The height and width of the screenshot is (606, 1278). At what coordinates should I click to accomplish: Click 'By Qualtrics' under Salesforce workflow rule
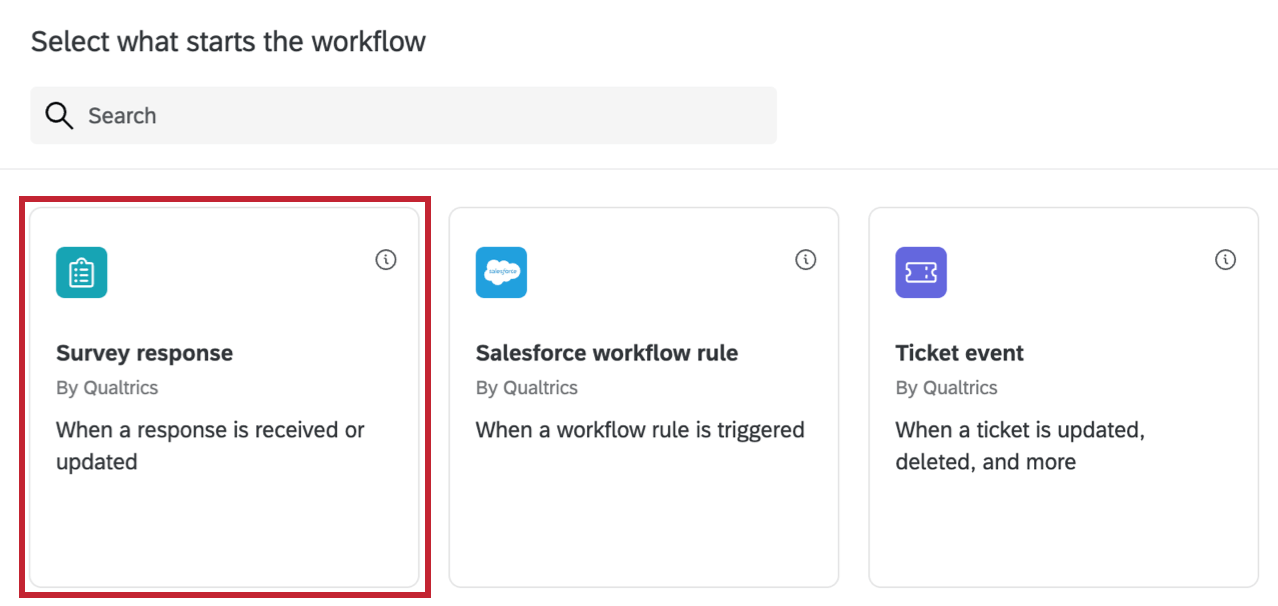tap(527, 388)
